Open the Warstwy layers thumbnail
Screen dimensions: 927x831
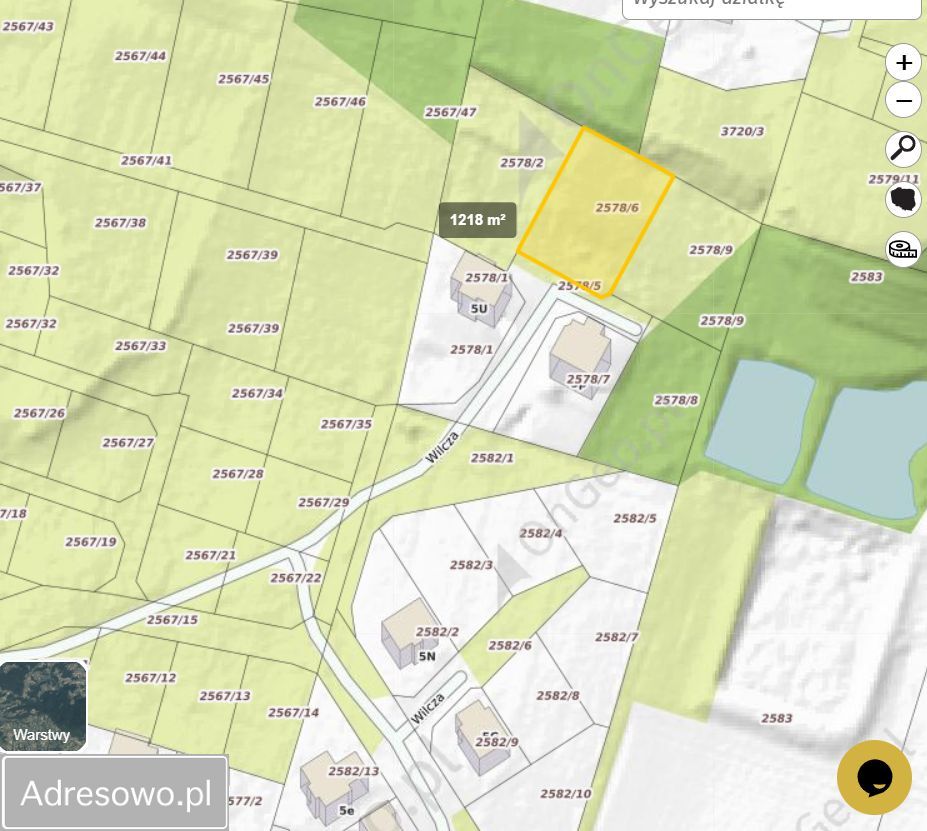(43, 706)
